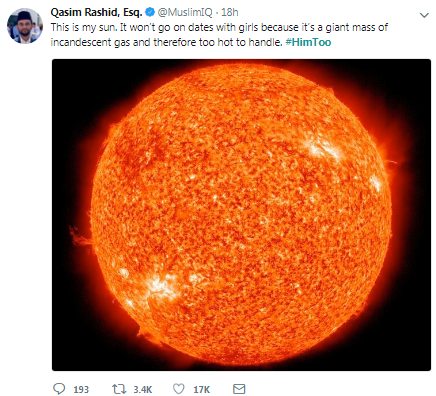Expand the tweet options chevron menu

(424, 15)
